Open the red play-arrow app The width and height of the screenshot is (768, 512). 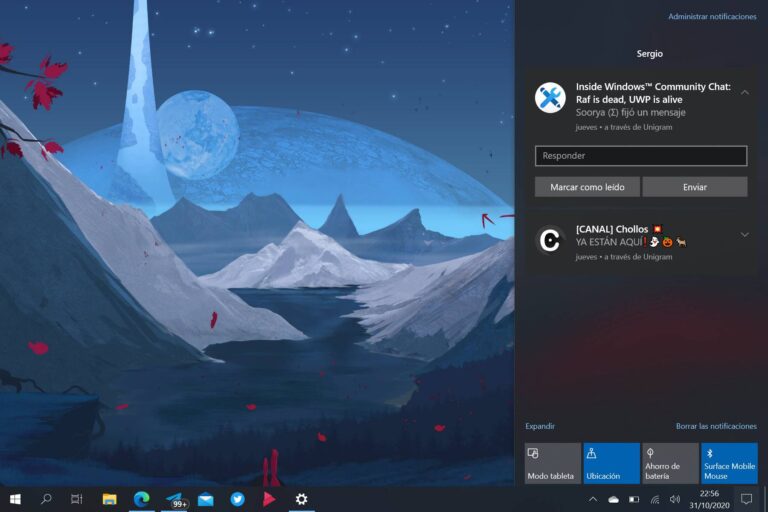[x=269, y=499]
